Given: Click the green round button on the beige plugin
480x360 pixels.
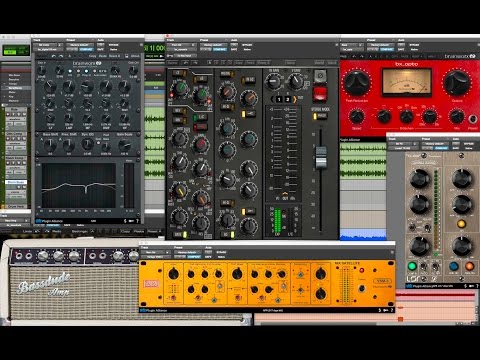Looking at the screenshot, I should pyautogui.click(x=412, y=266).
